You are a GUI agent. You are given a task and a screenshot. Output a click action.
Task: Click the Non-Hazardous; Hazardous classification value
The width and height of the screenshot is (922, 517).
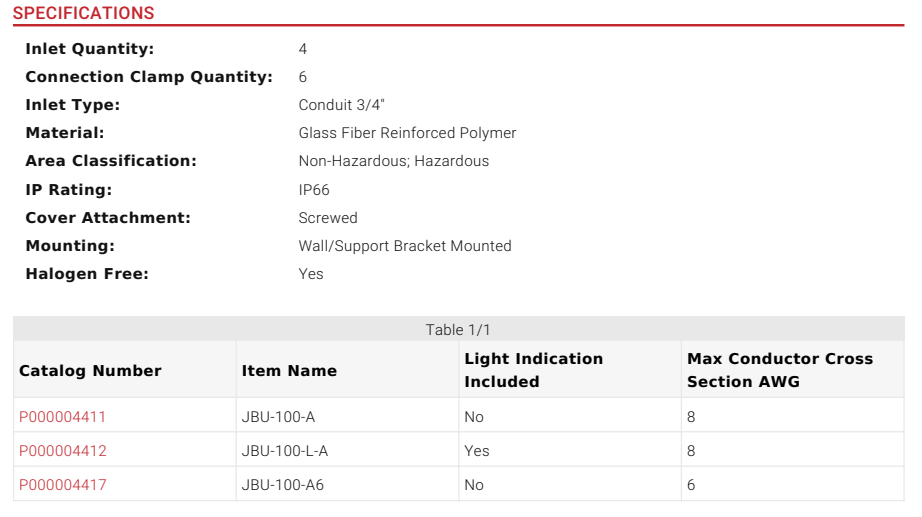tap(393, 161)
